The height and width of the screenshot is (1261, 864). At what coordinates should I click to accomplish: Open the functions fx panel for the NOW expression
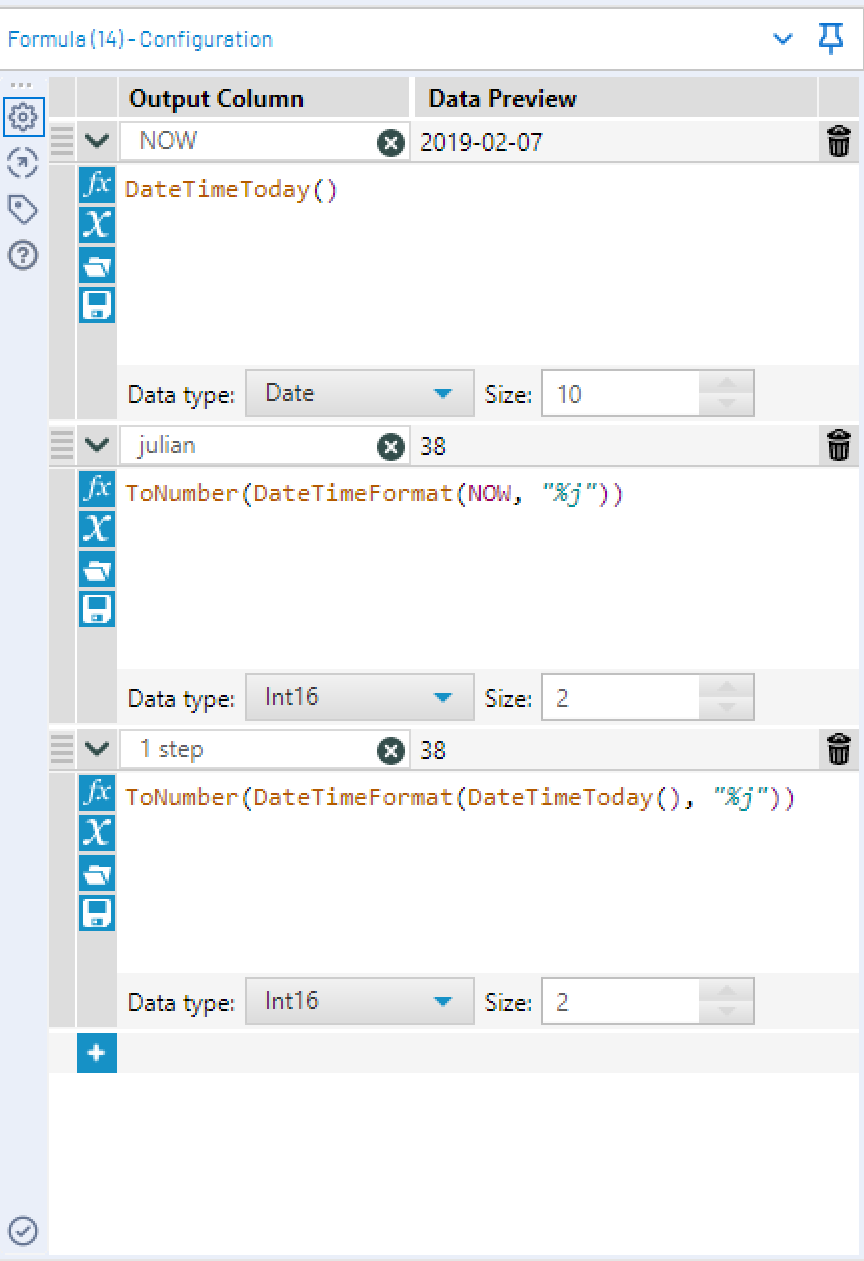[x=96, y=185]
